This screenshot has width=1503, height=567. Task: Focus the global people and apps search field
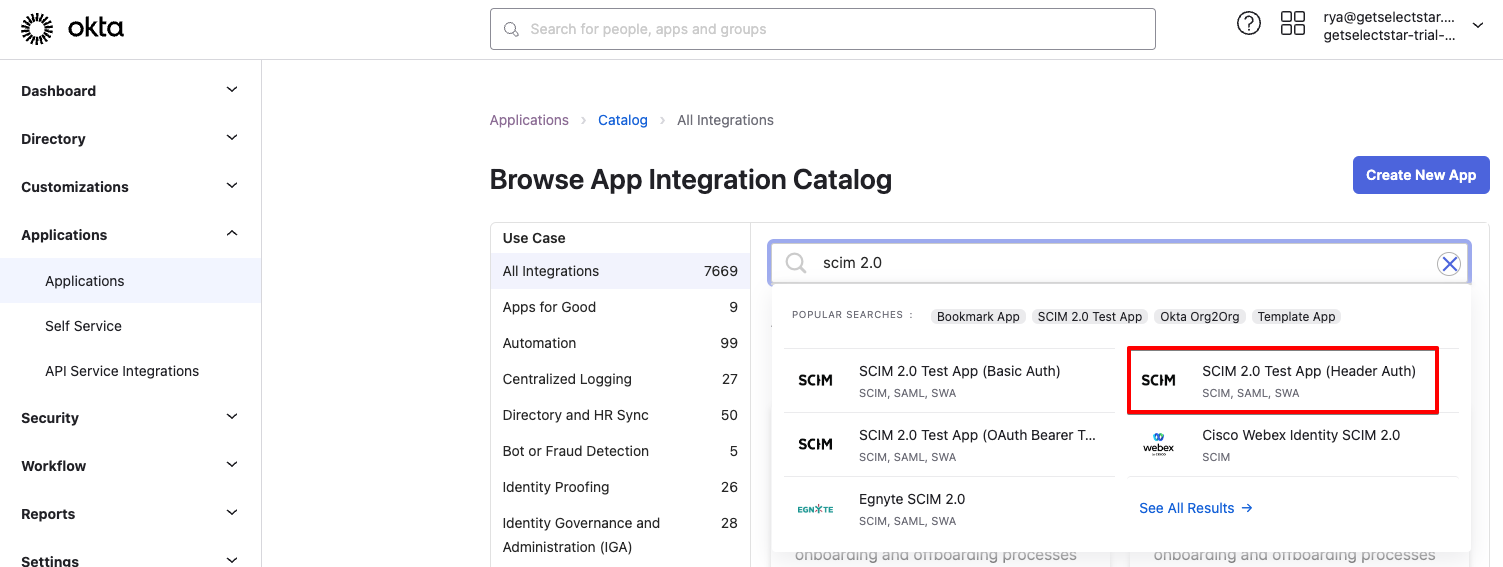[x=822, y=29]
